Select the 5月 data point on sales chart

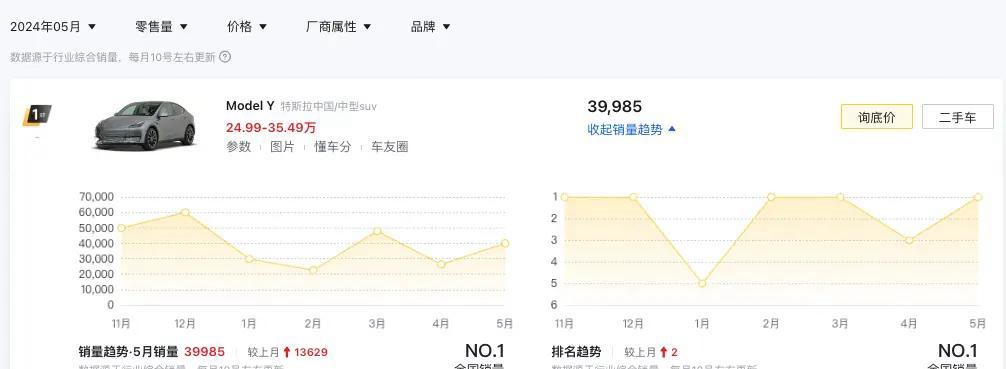pos(505,243)
